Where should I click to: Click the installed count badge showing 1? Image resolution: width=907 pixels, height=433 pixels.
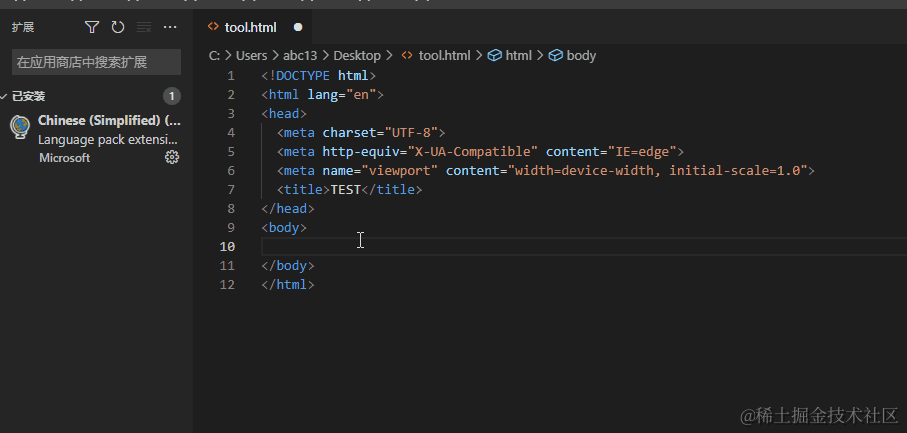coord(172,96)
